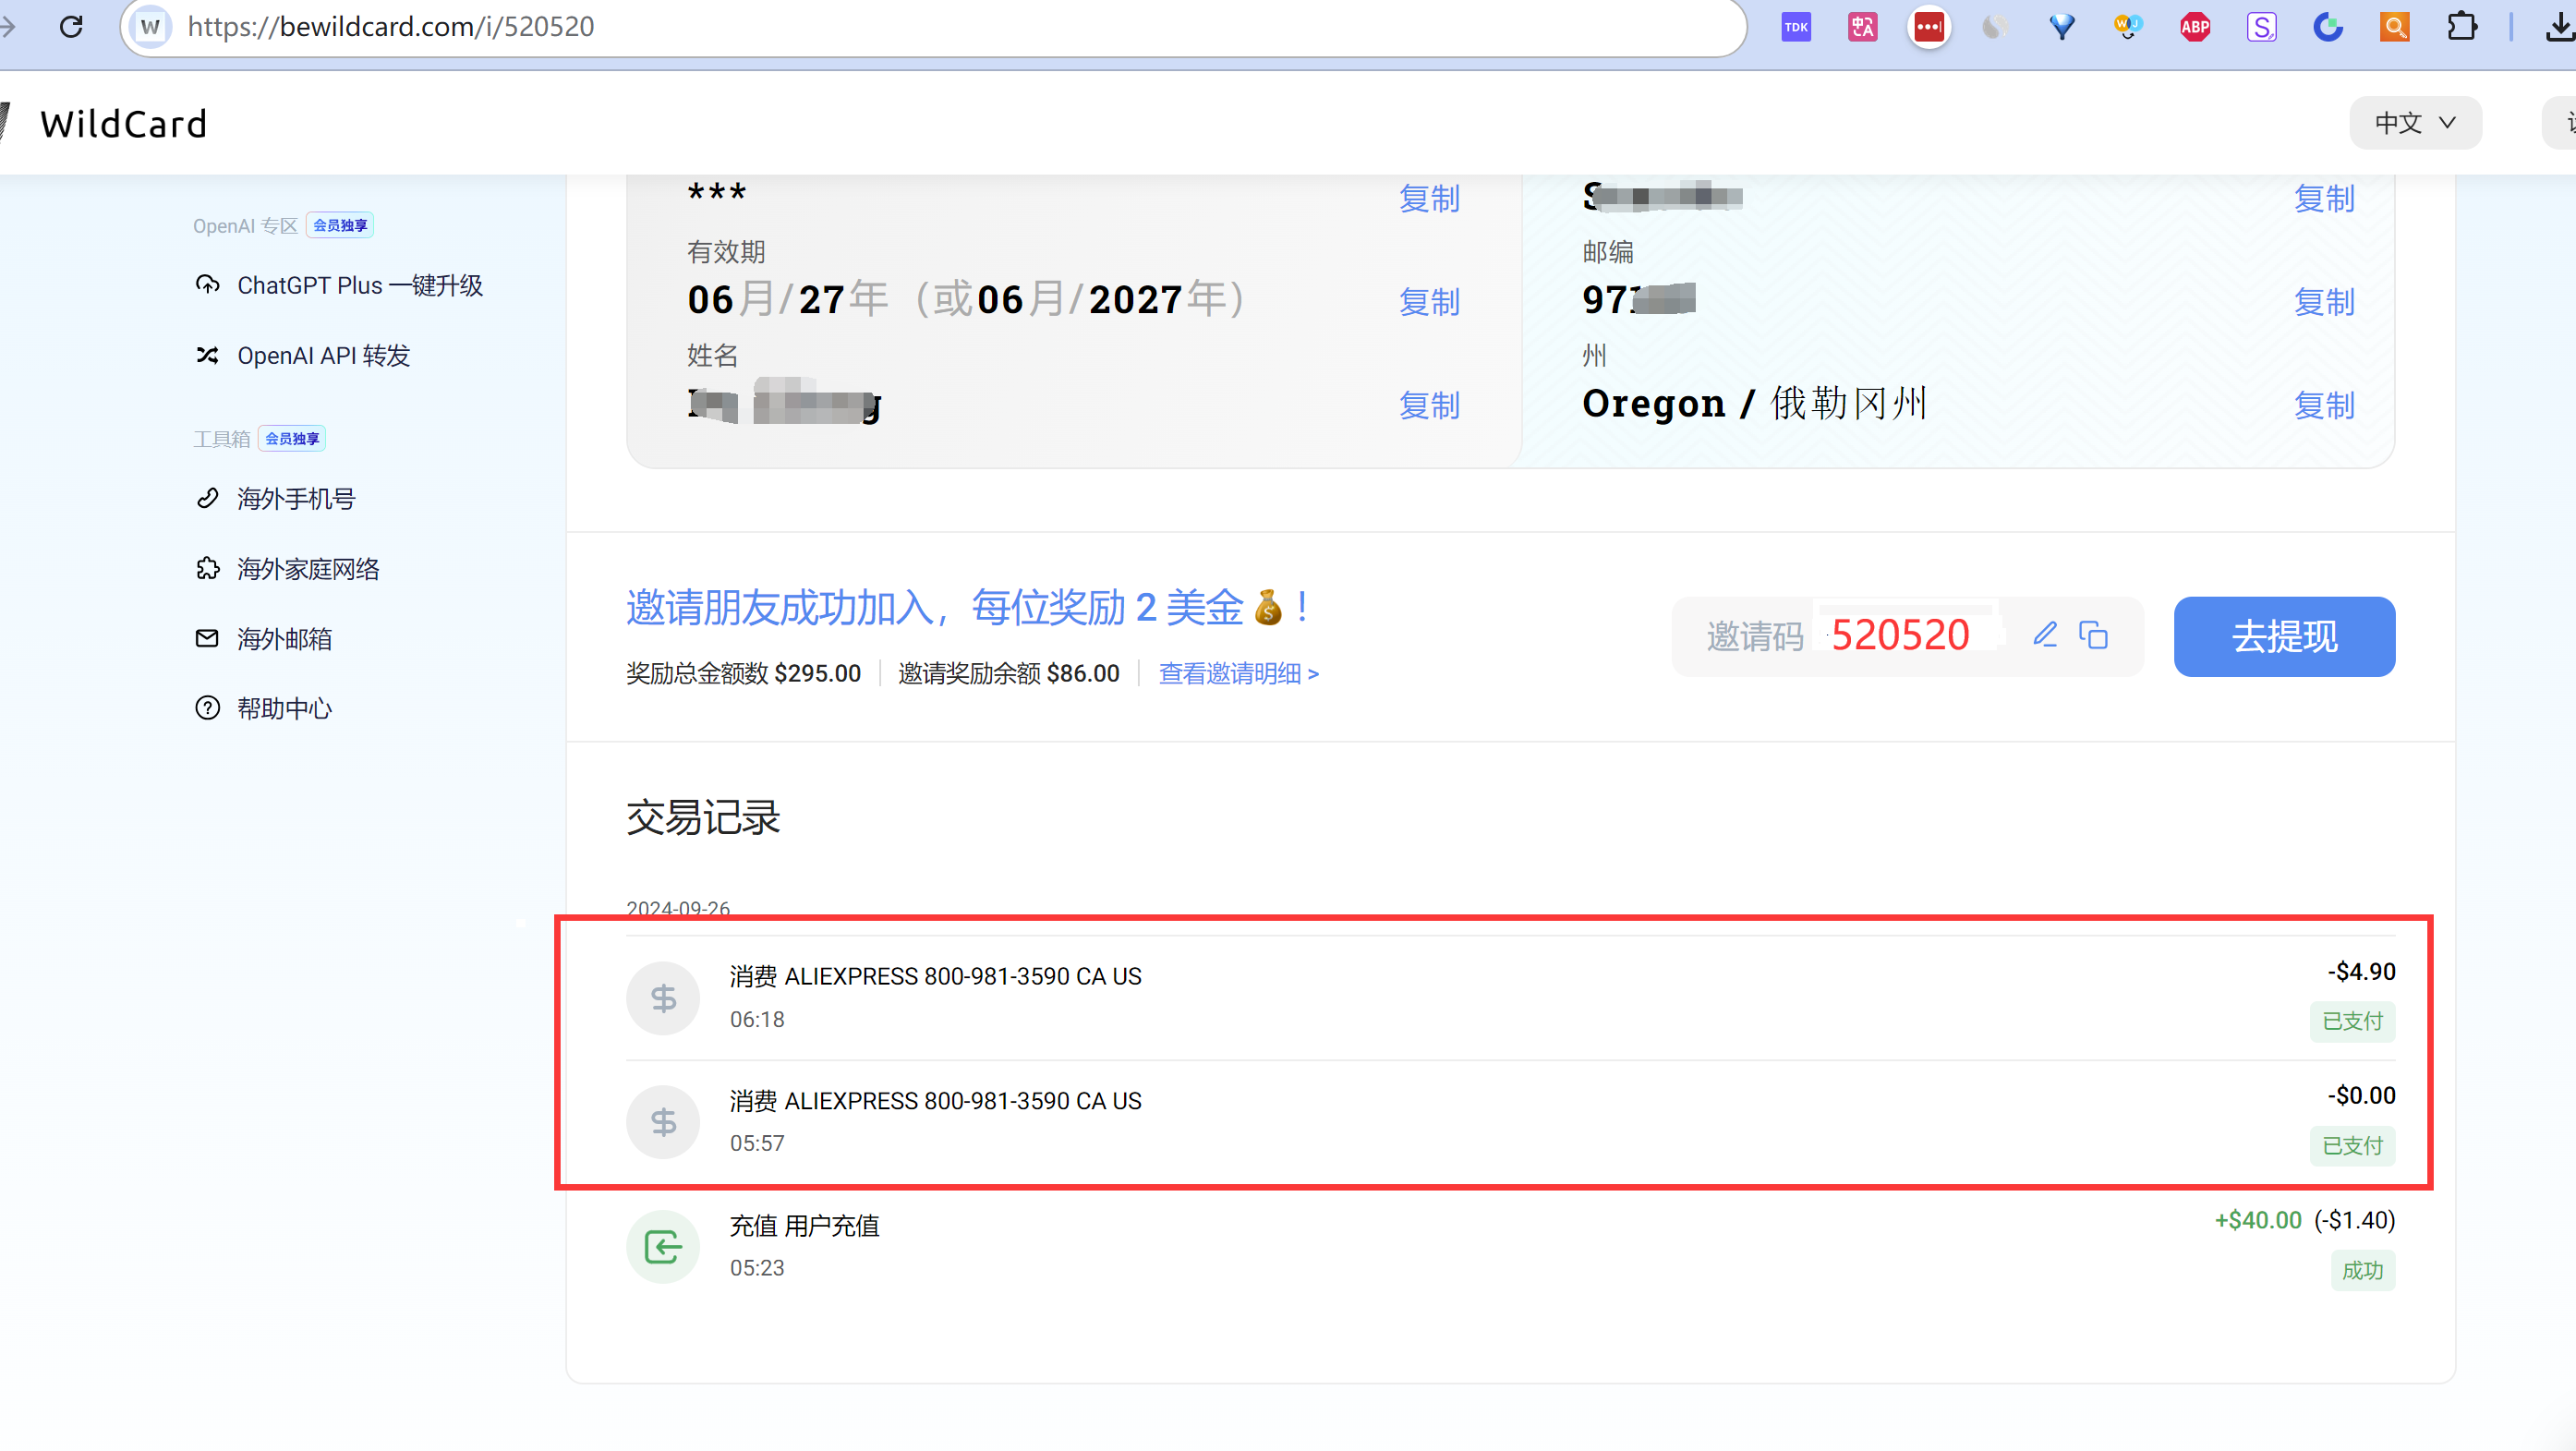
Task: Click green deposit icon of 用户充值
Action: coord(663,1247)
